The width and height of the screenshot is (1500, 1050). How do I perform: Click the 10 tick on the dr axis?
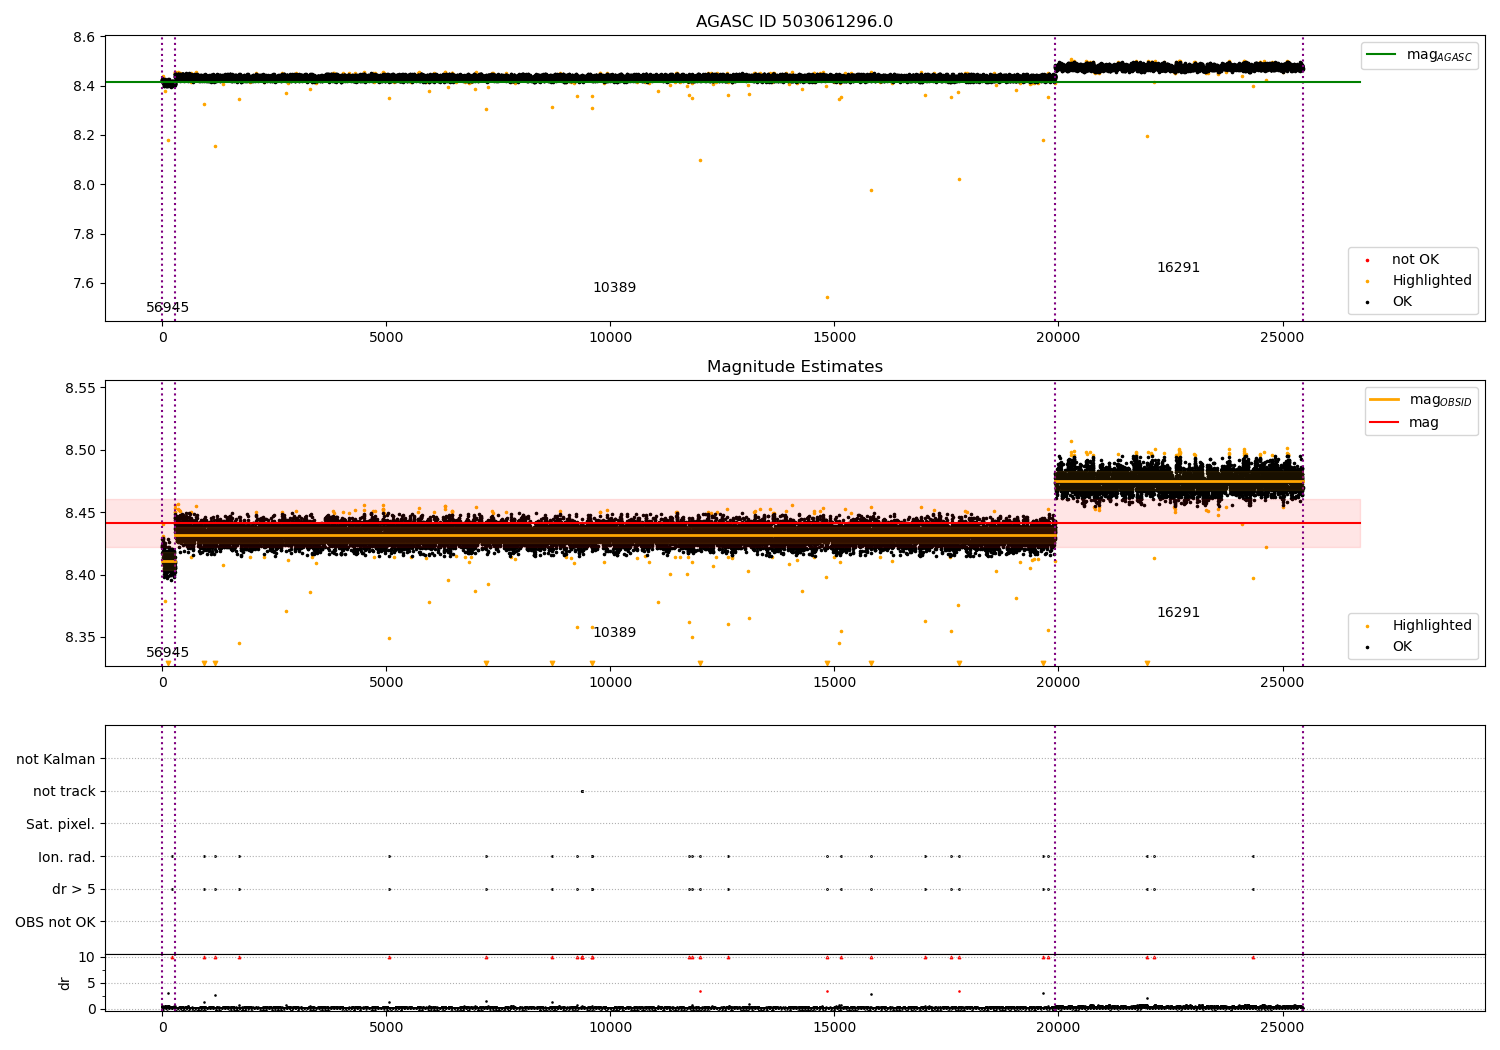[87, 957]
